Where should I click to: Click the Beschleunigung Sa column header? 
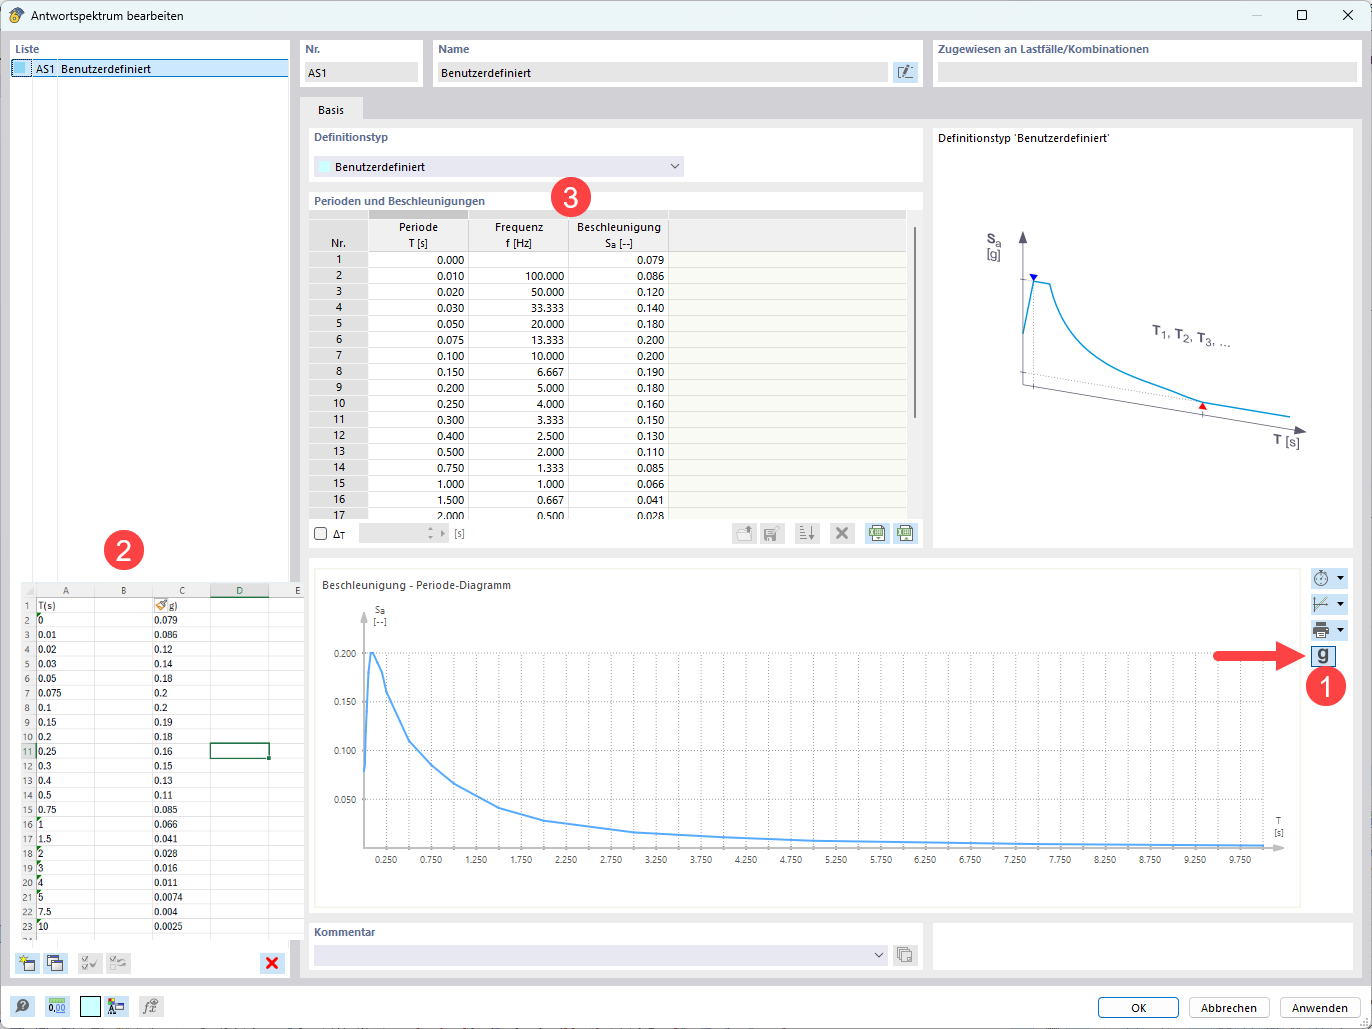coord(618,235)
